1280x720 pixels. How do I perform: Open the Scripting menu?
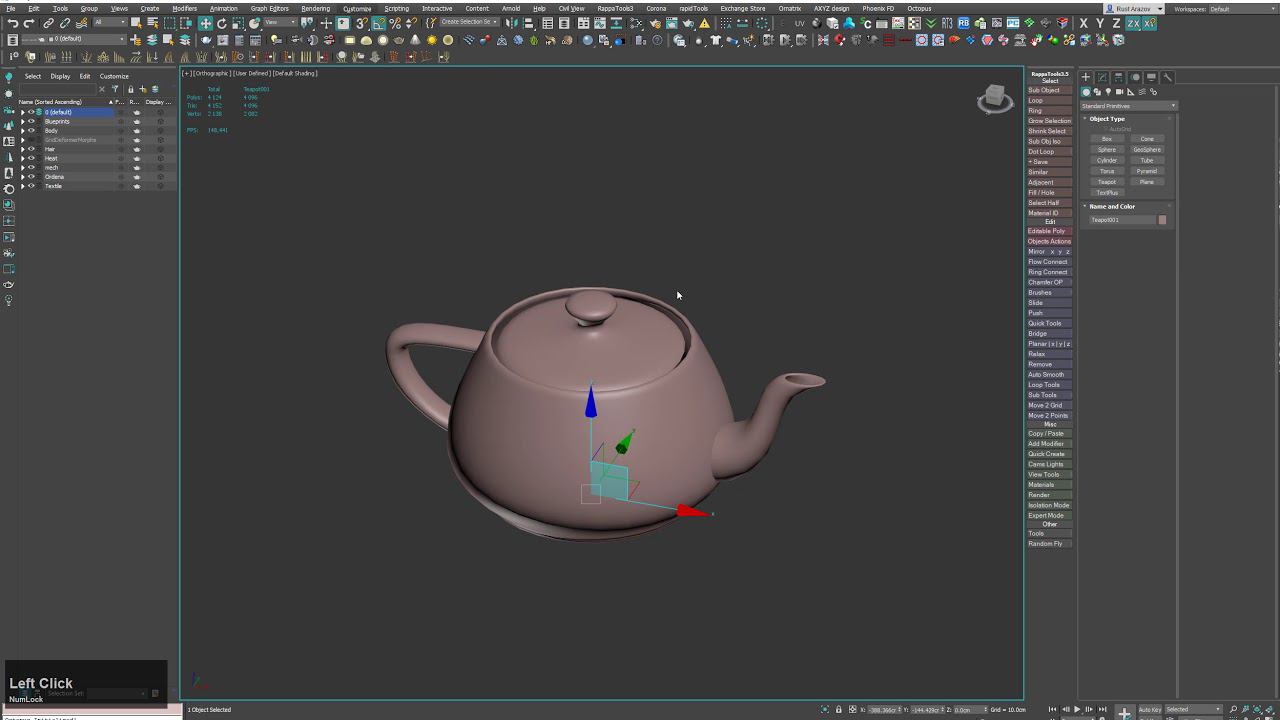pyautogui.click(x=396, y=8)
